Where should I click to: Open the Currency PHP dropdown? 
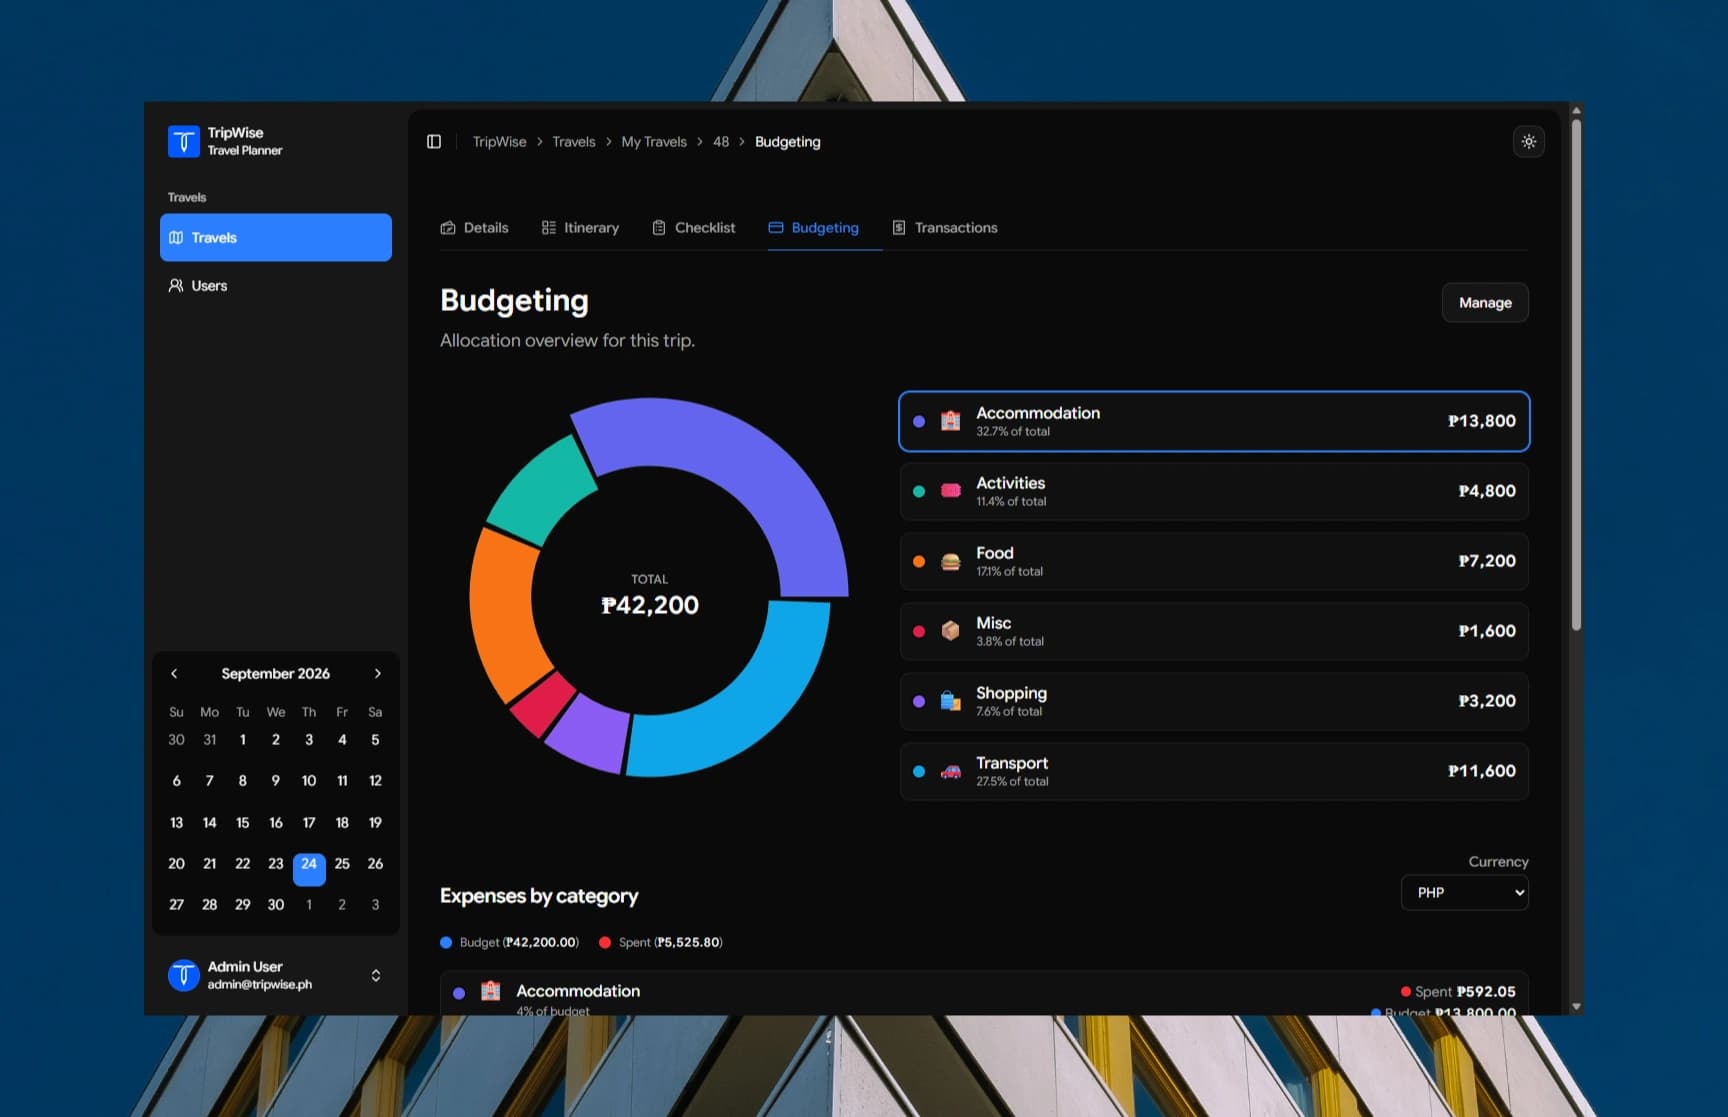coord(1464,892)
